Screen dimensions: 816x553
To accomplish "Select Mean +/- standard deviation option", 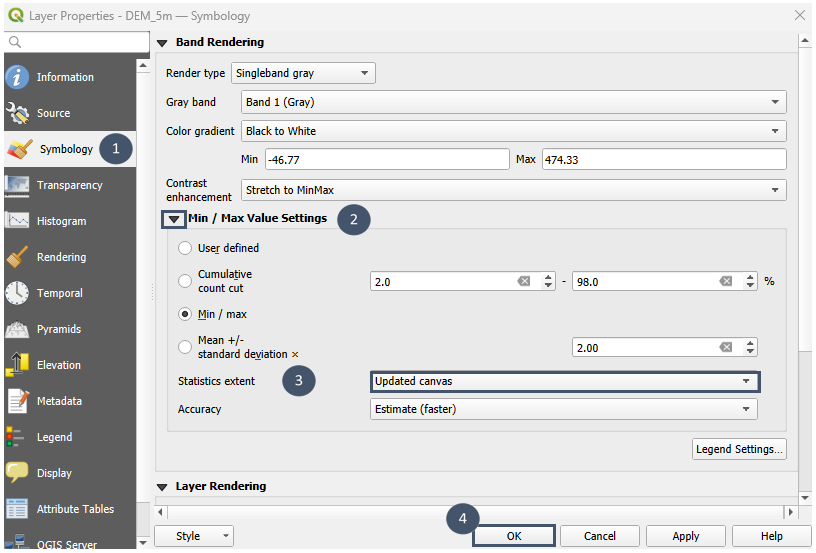I will 185,347.
